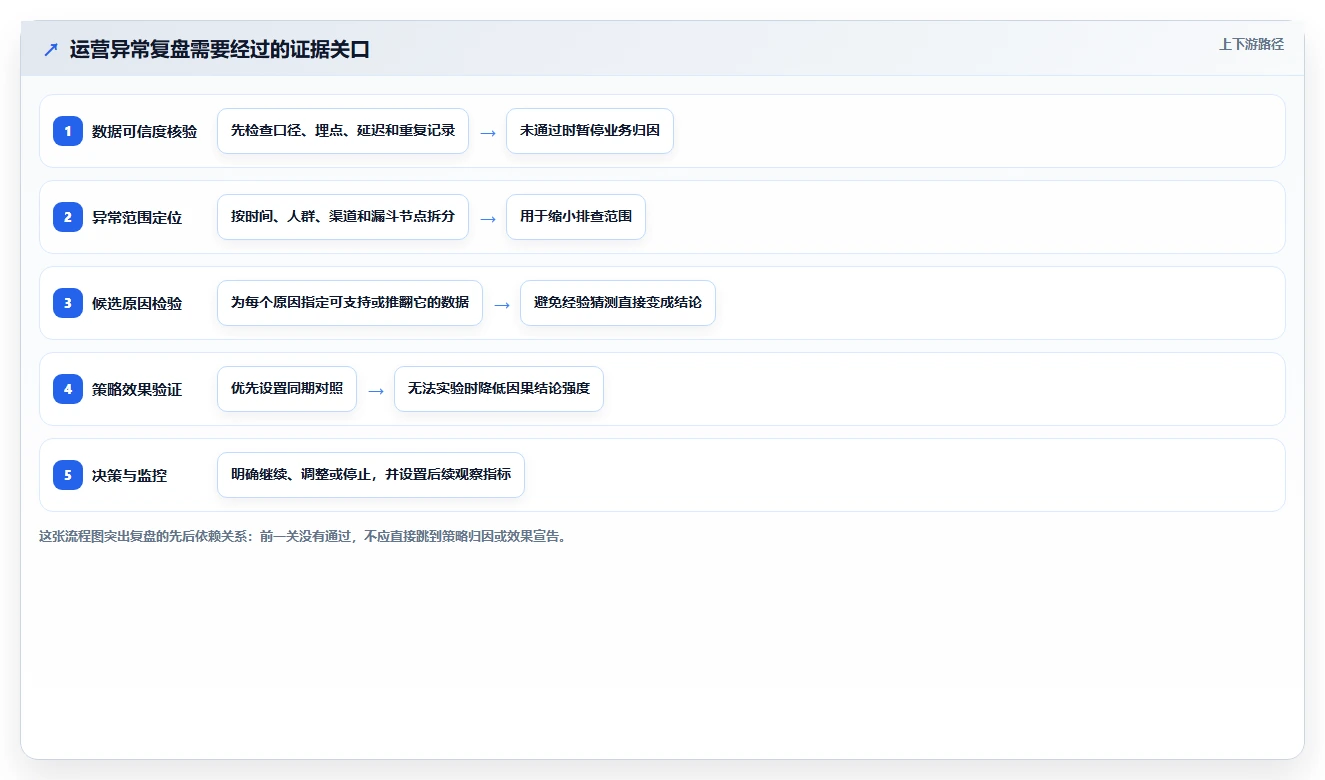1325x780 pixels.
Task: Click the 策略效果验证 step label
Action: tap(137, 389)
